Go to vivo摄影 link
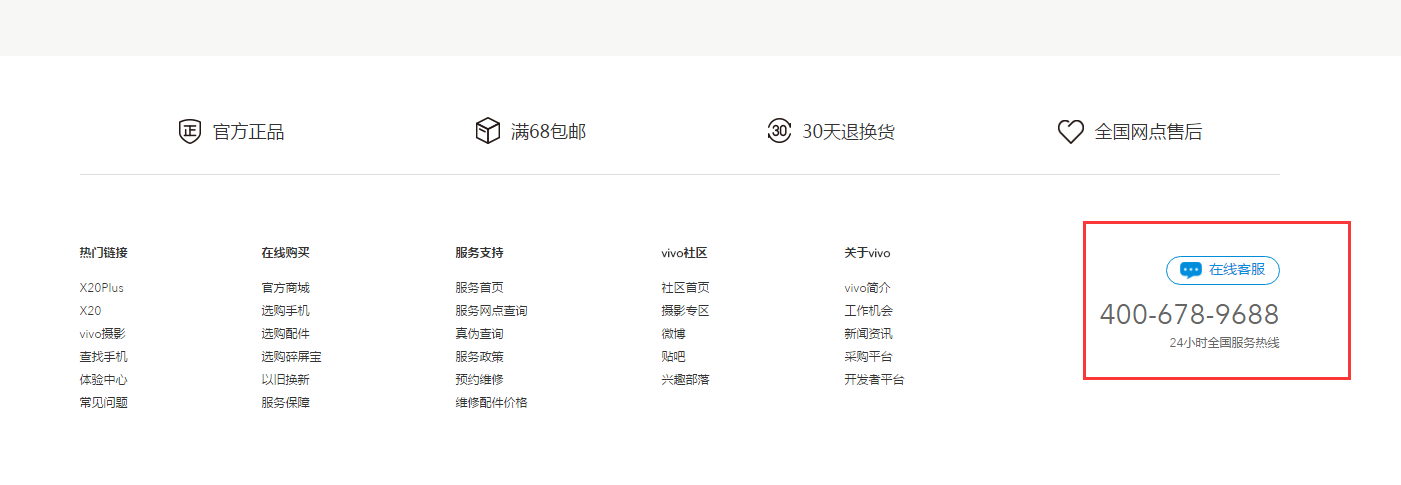1401x485 pixels. coord(103,334)
